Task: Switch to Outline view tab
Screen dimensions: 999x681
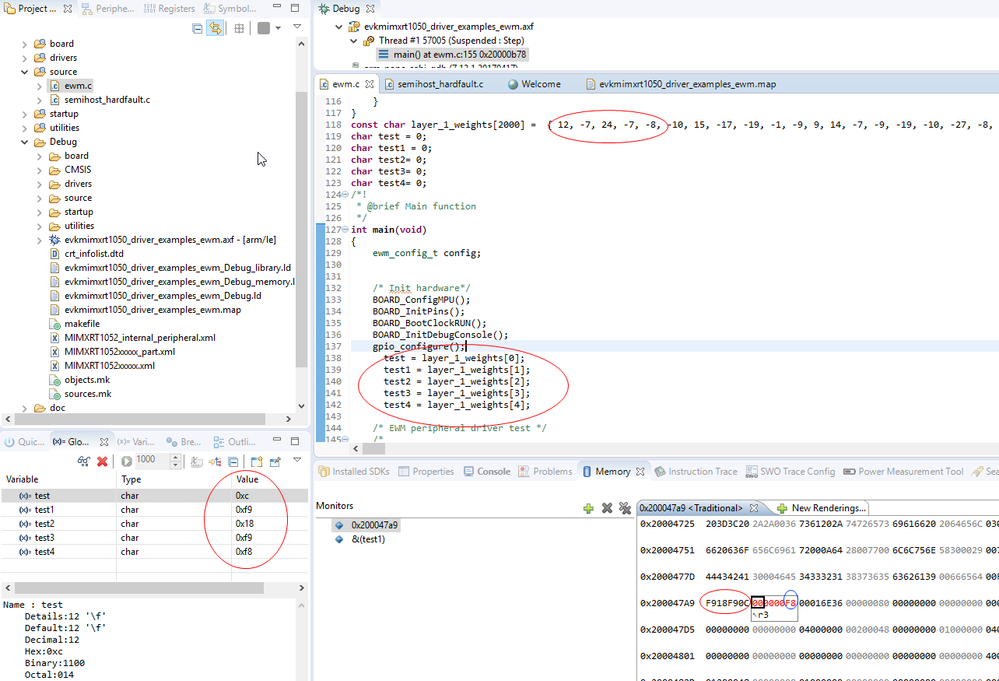Action: click(234, 441)
